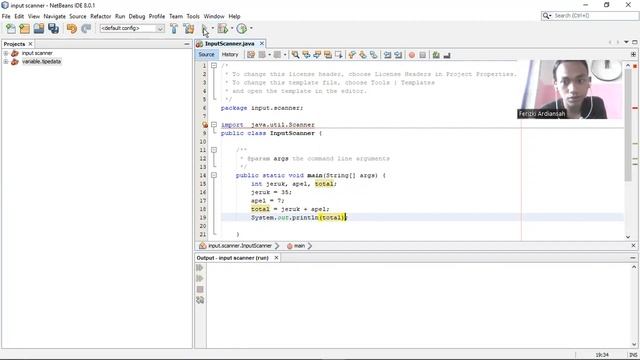Open the Refactor menu
Screen dimensions: 640x360
point(101,16)
